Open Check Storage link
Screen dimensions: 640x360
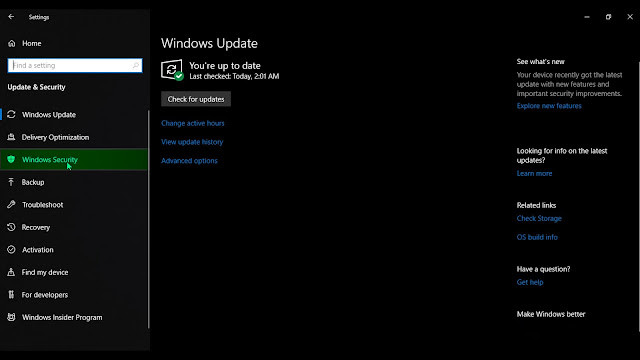pos(539,218)
